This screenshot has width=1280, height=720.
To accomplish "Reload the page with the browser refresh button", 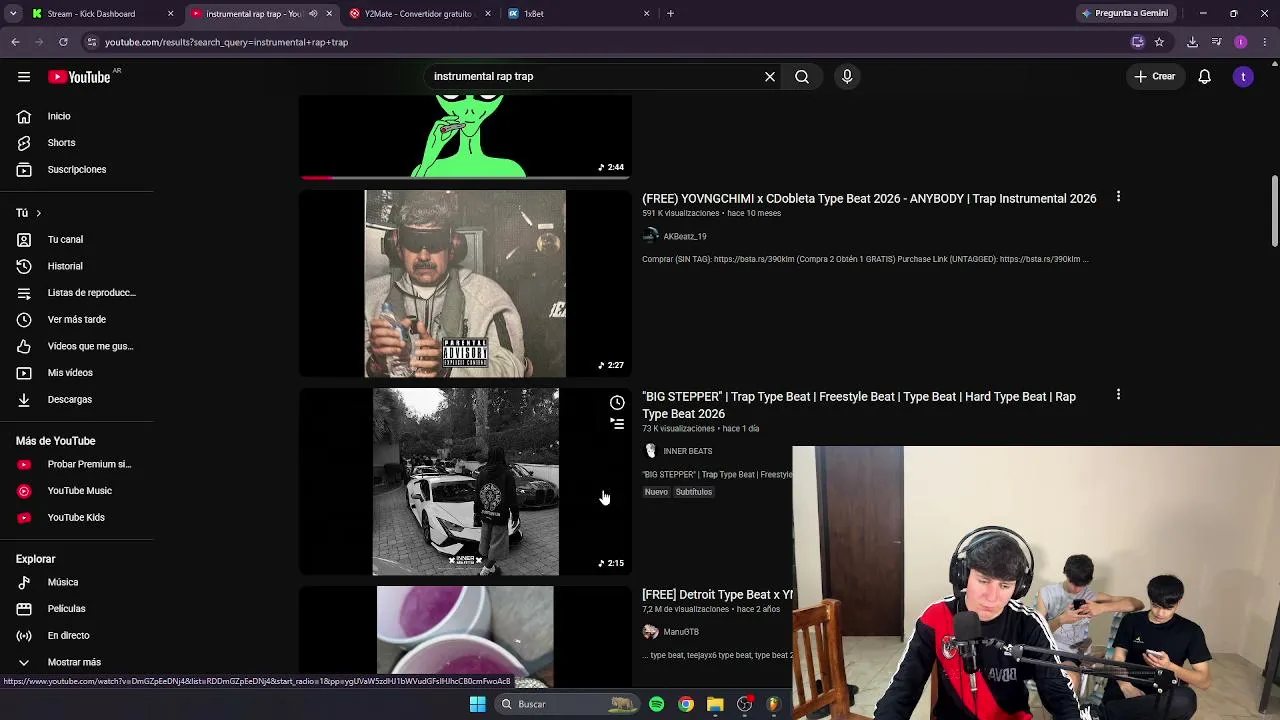I will (63, 42).
